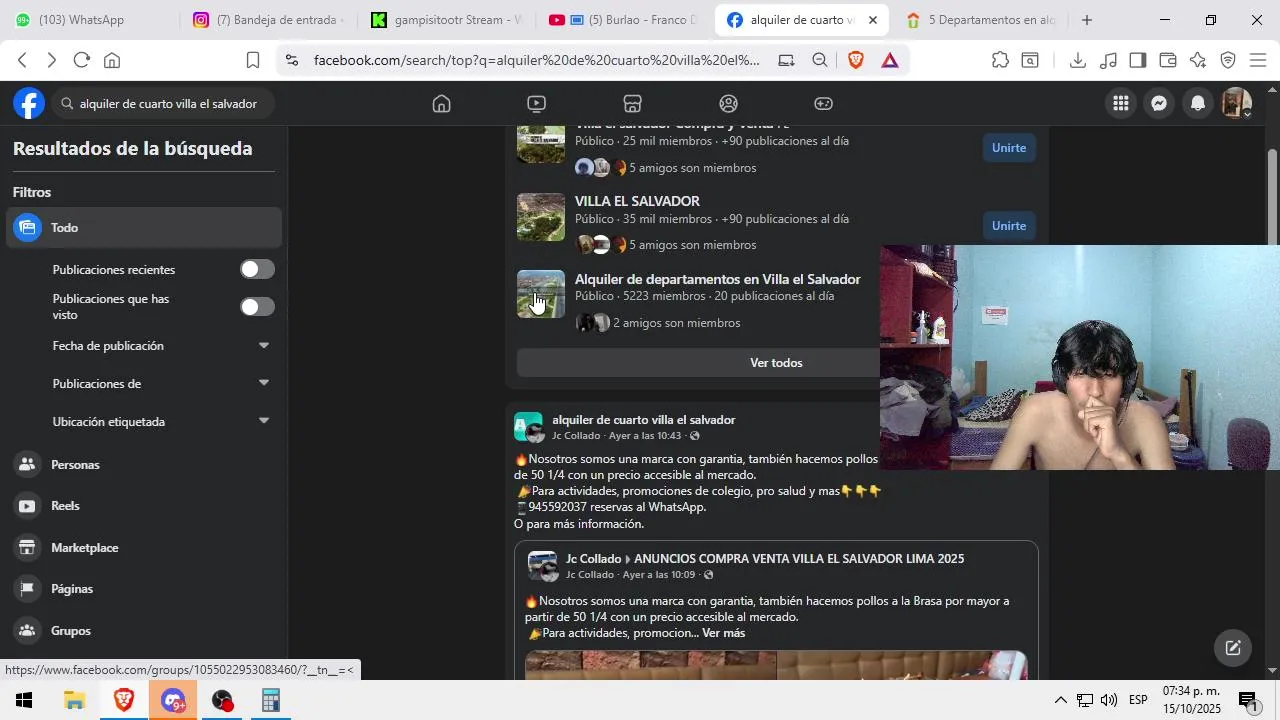
Task: Switch to gampisitootr Stream tab
Action: point(446,20)
